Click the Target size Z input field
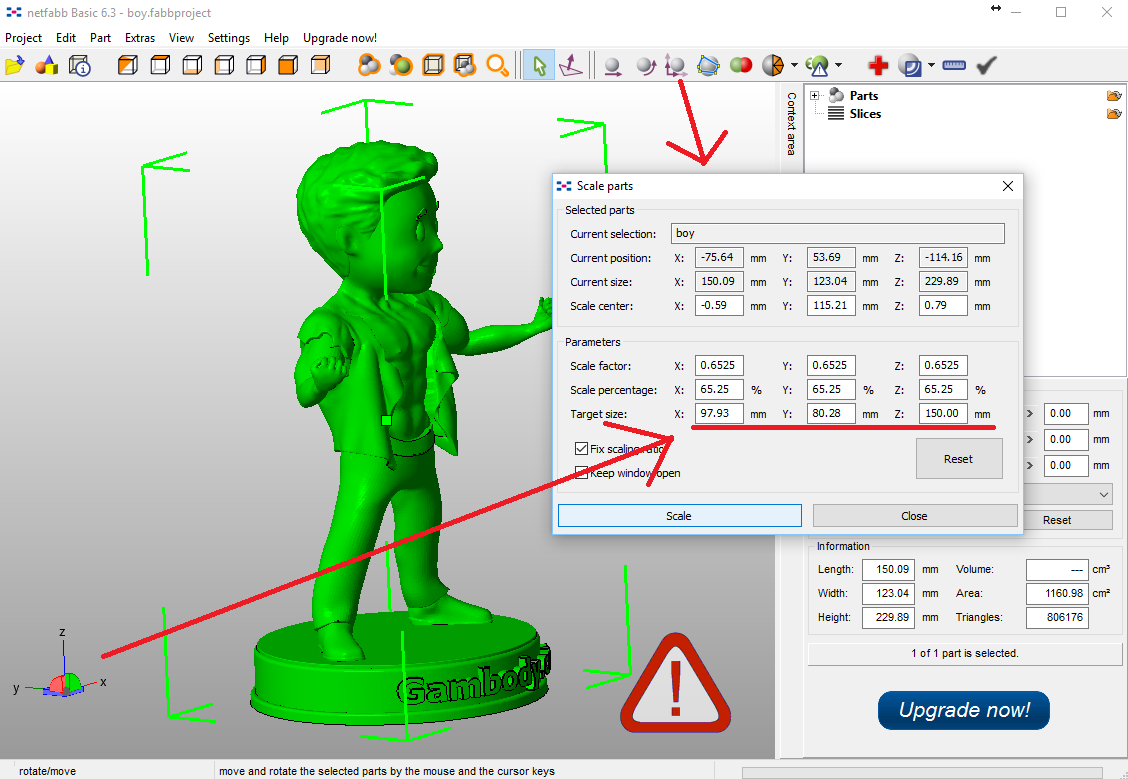 point(942,413)
